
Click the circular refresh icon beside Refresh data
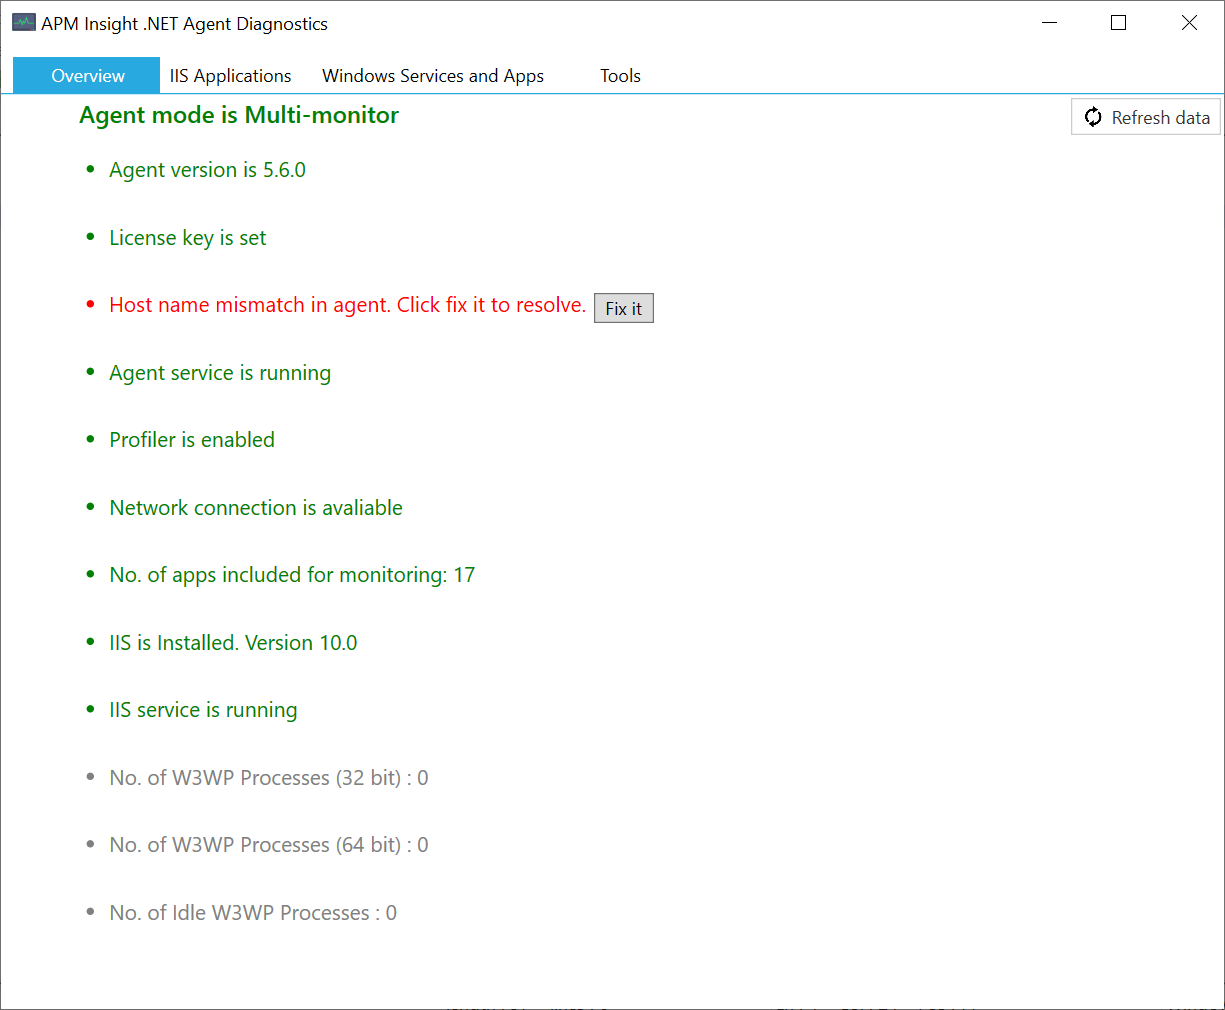(x=1093, y=117)
